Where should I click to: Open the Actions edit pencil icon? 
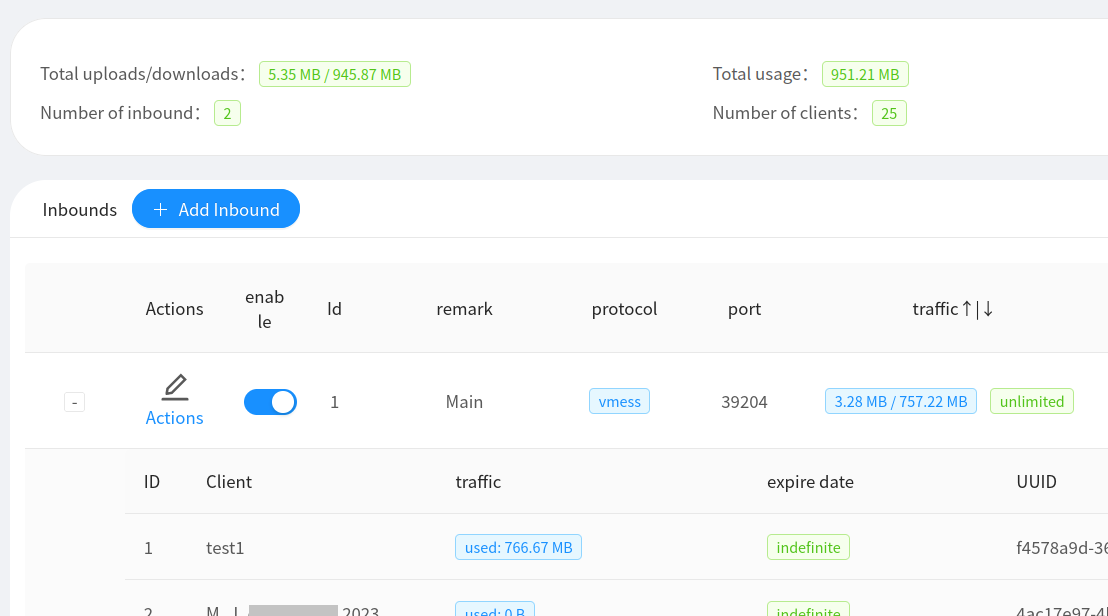click(x=175, y=387)
